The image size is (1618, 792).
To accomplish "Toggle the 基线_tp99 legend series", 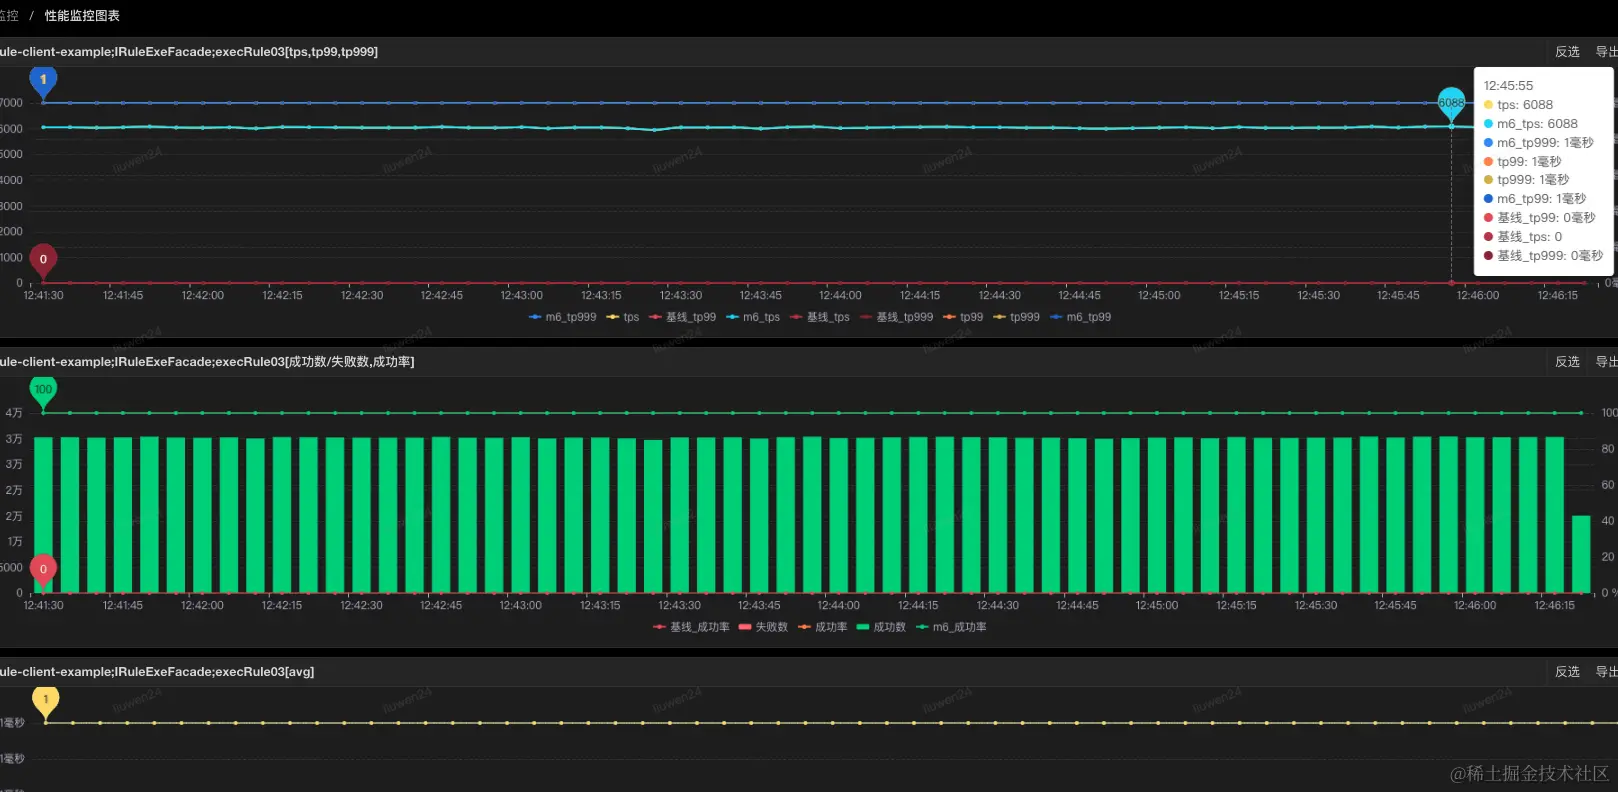I will click(x=682, y=317).
